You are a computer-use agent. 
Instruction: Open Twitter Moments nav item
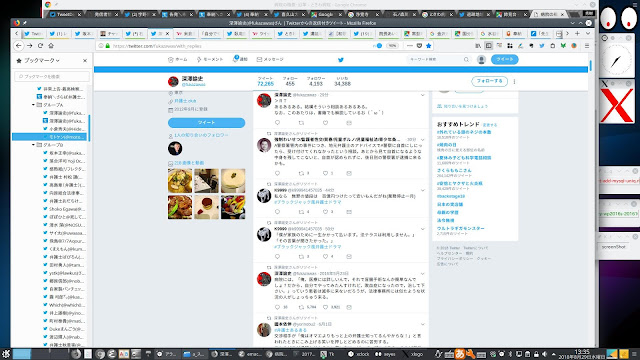point(210,60)
